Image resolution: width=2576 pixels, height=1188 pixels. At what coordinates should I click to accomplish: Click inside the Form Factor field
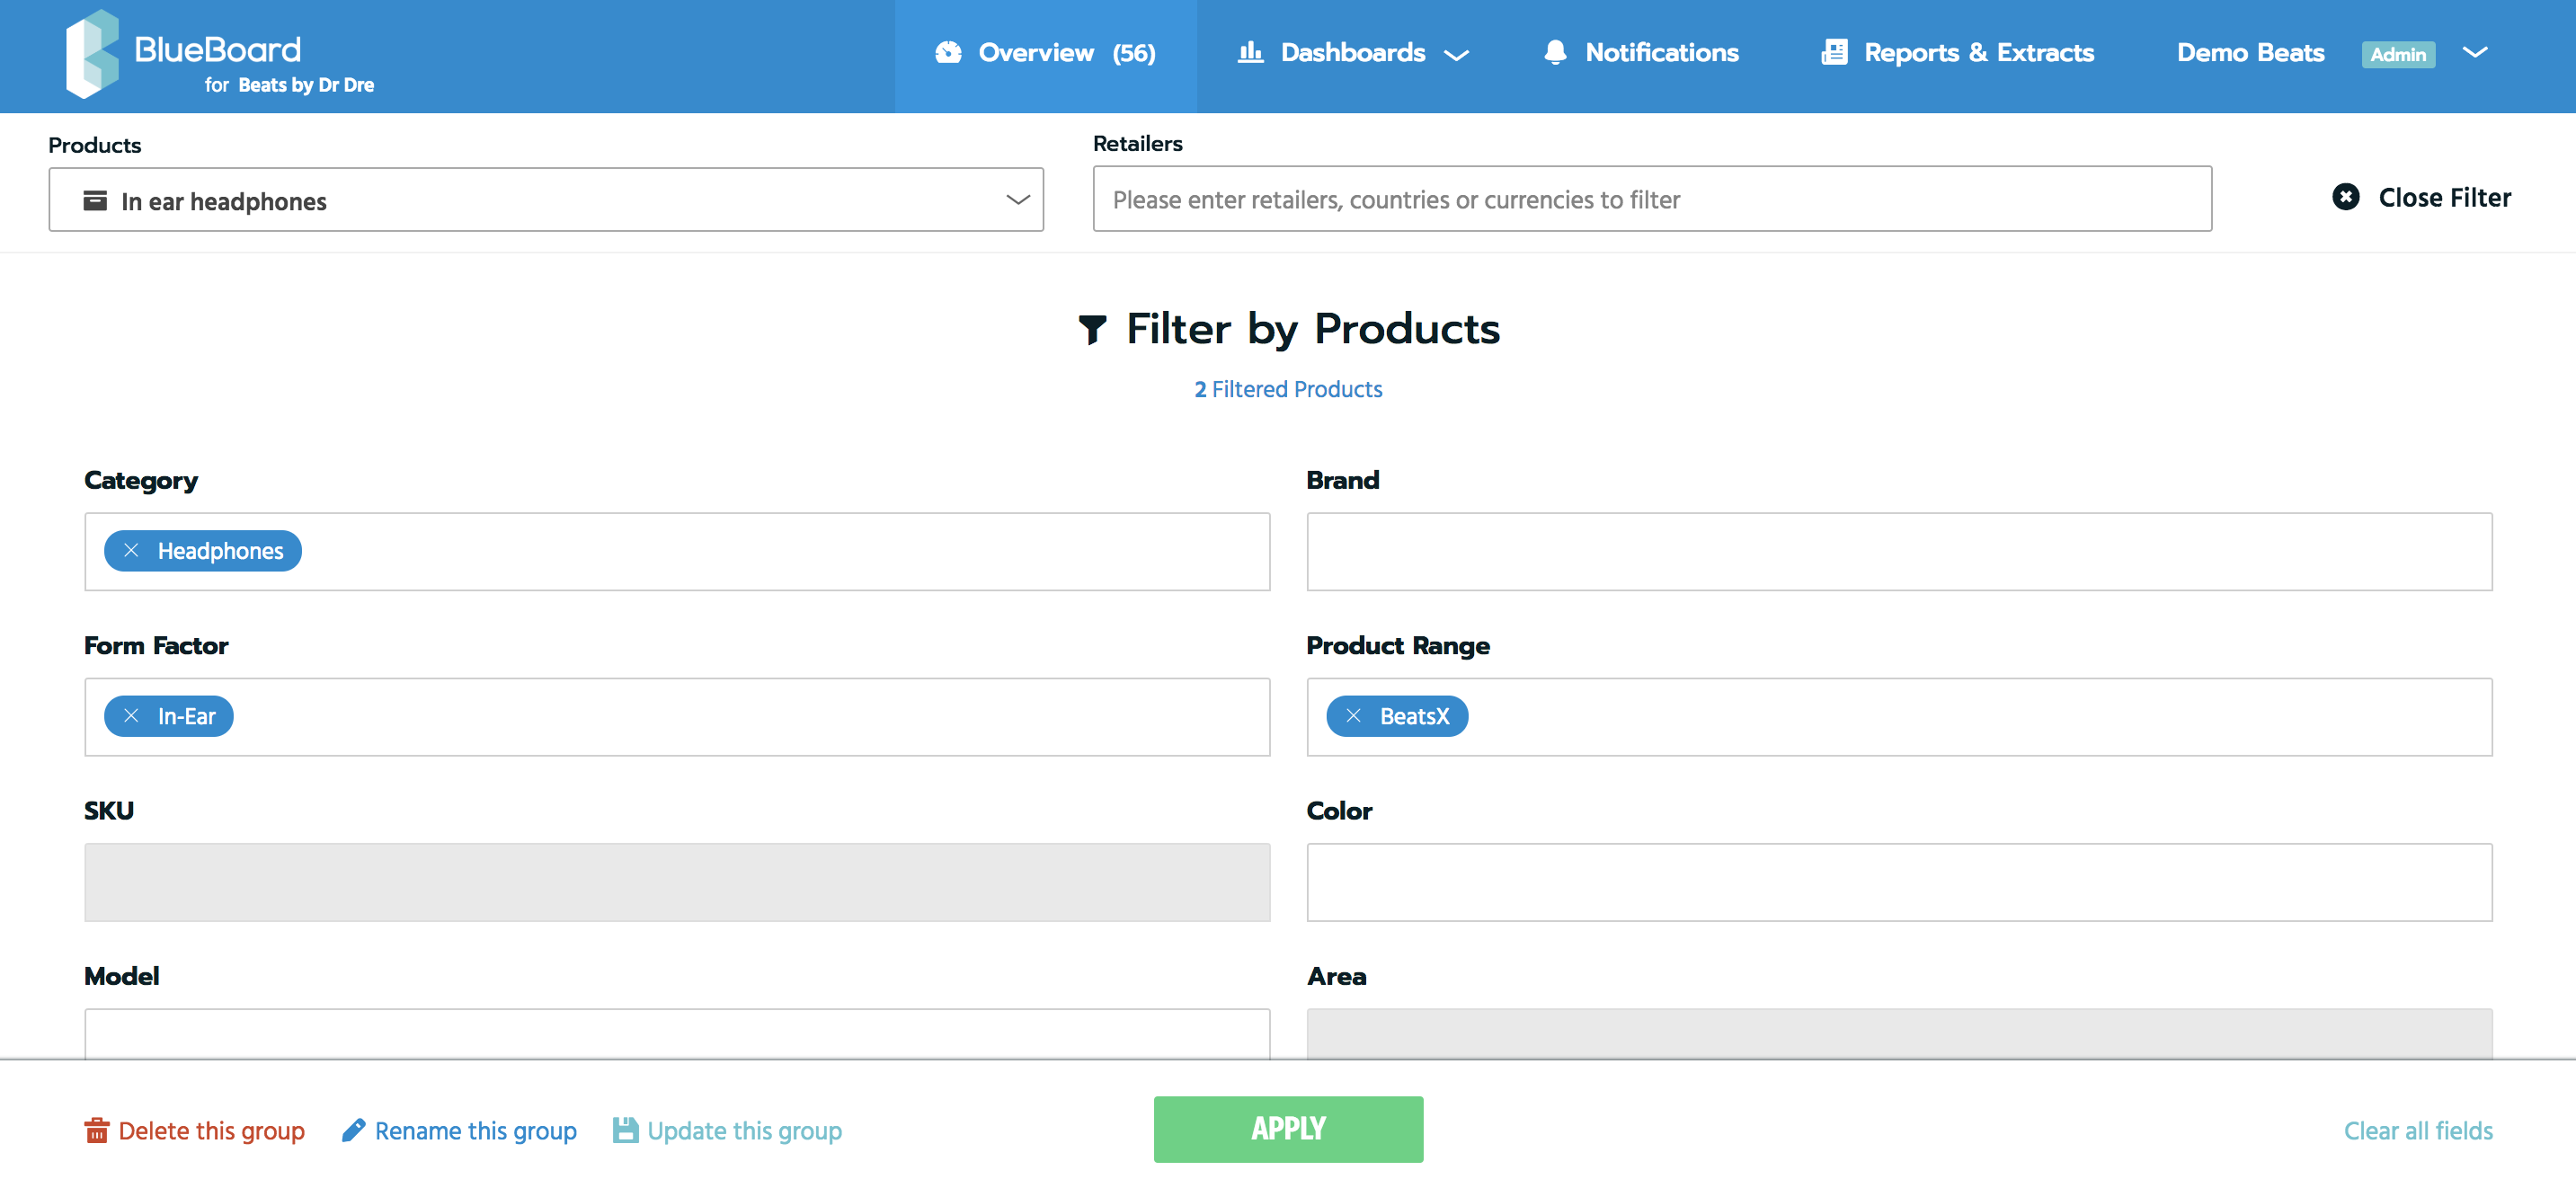click(677, 717)
